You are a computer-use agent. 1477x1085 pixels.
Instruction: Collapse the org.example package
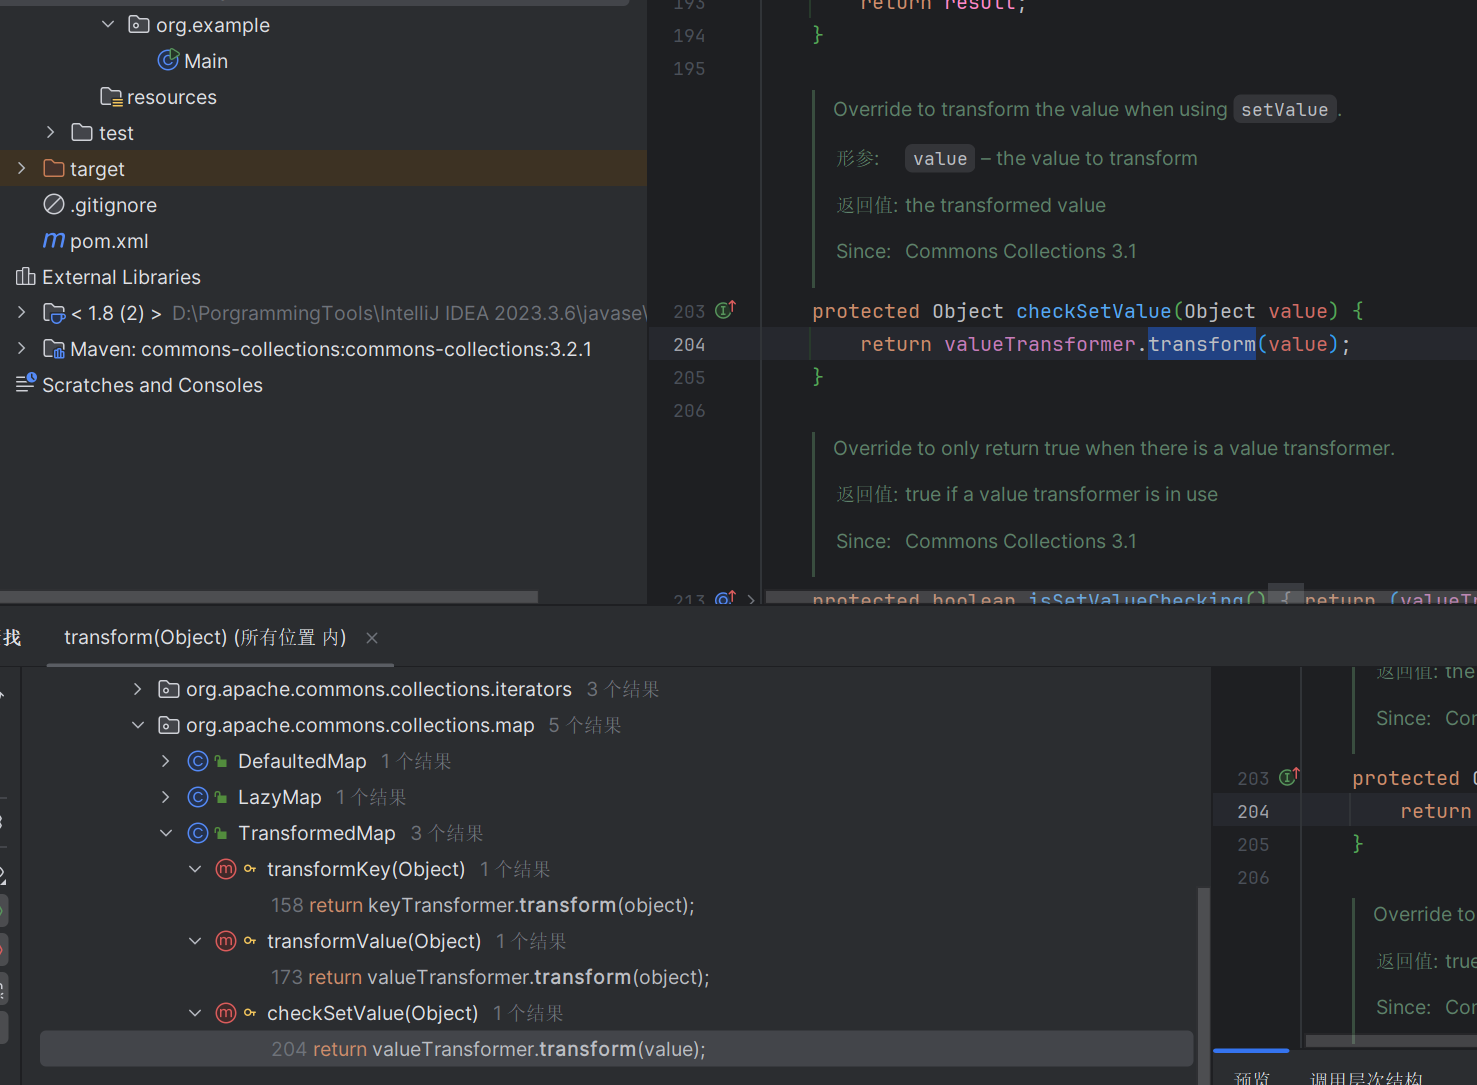coord(108,25)
